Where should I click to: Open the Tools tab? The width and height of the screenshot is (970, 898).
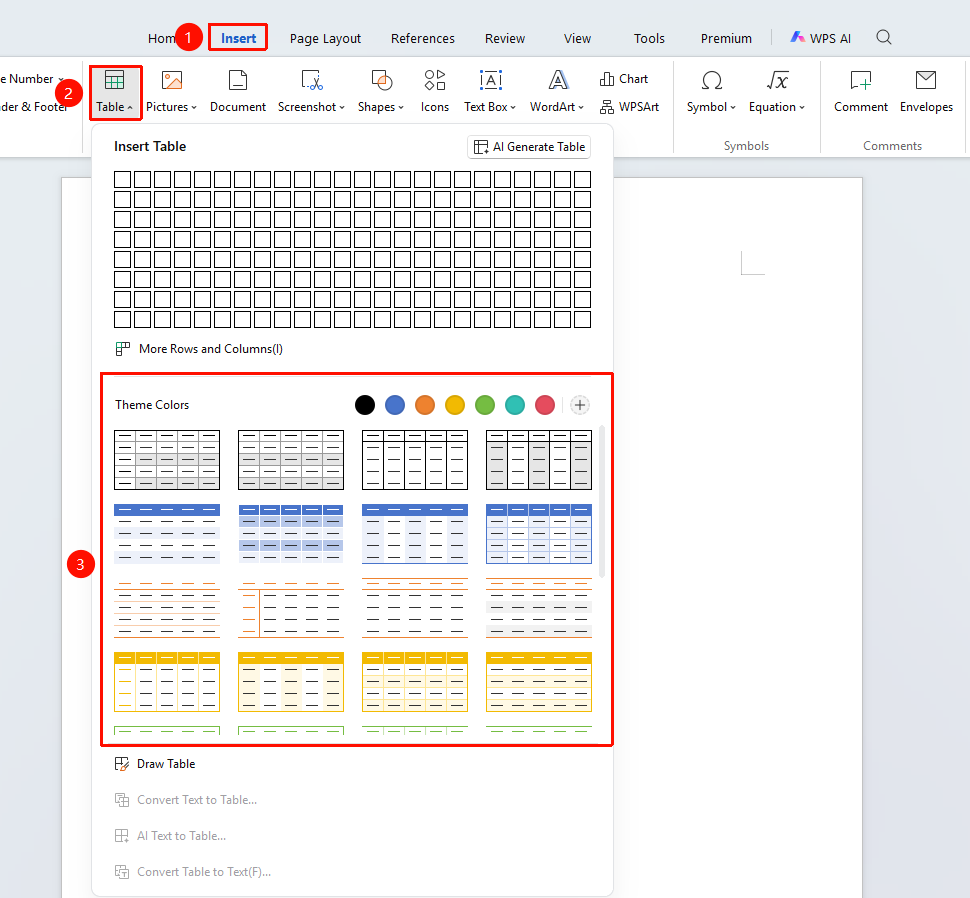click(649, 38)
